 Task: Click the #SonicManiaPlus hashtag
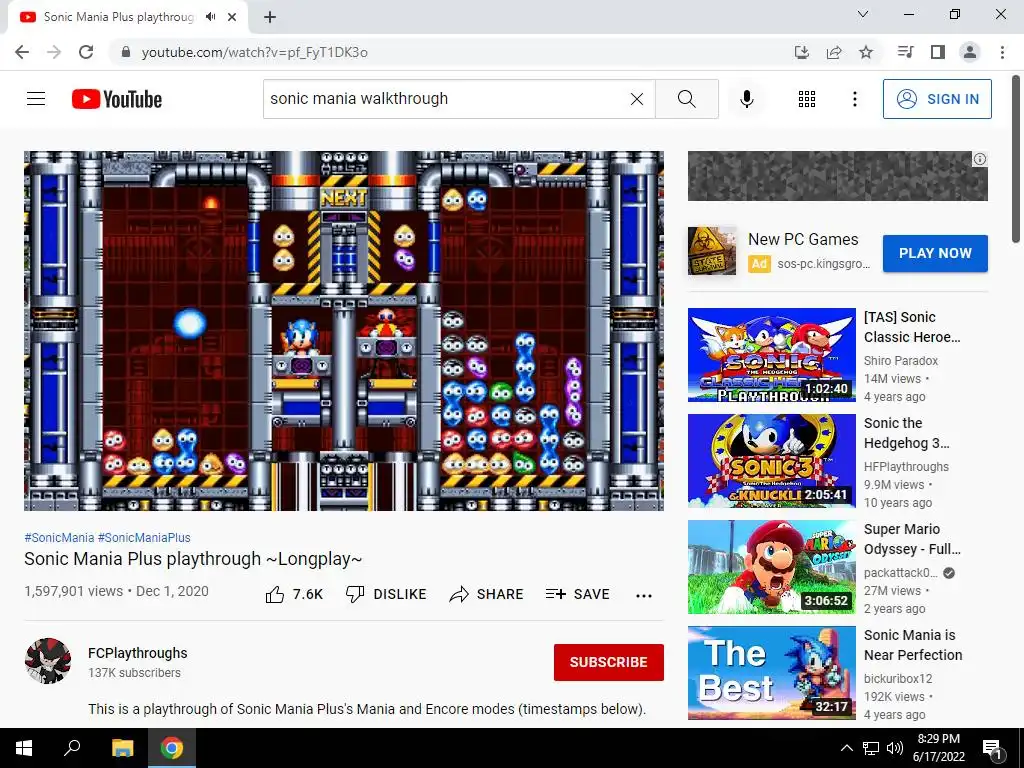click(144, 537)
